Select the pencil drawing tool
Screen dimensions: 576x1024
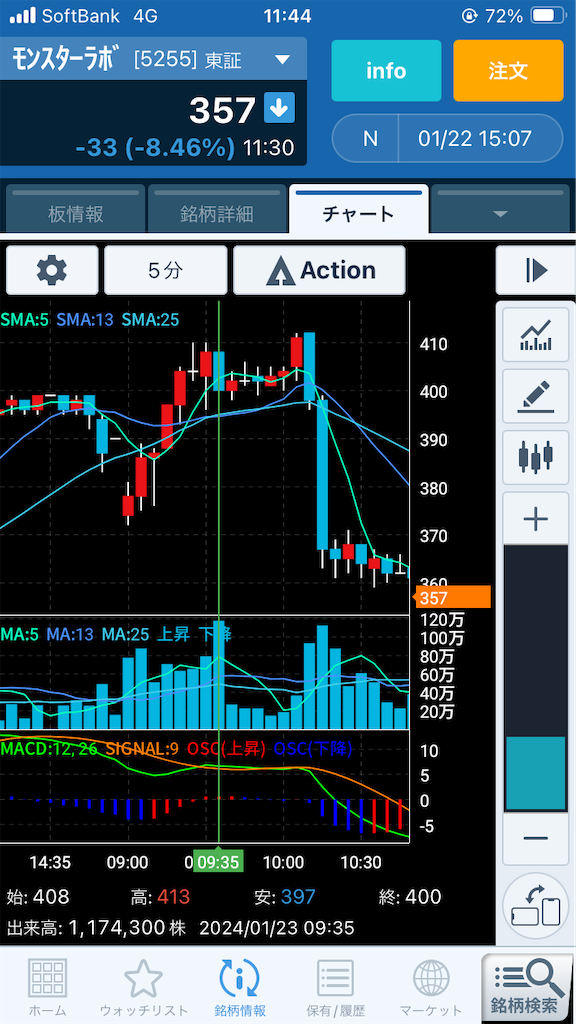[x=536, y=396]
